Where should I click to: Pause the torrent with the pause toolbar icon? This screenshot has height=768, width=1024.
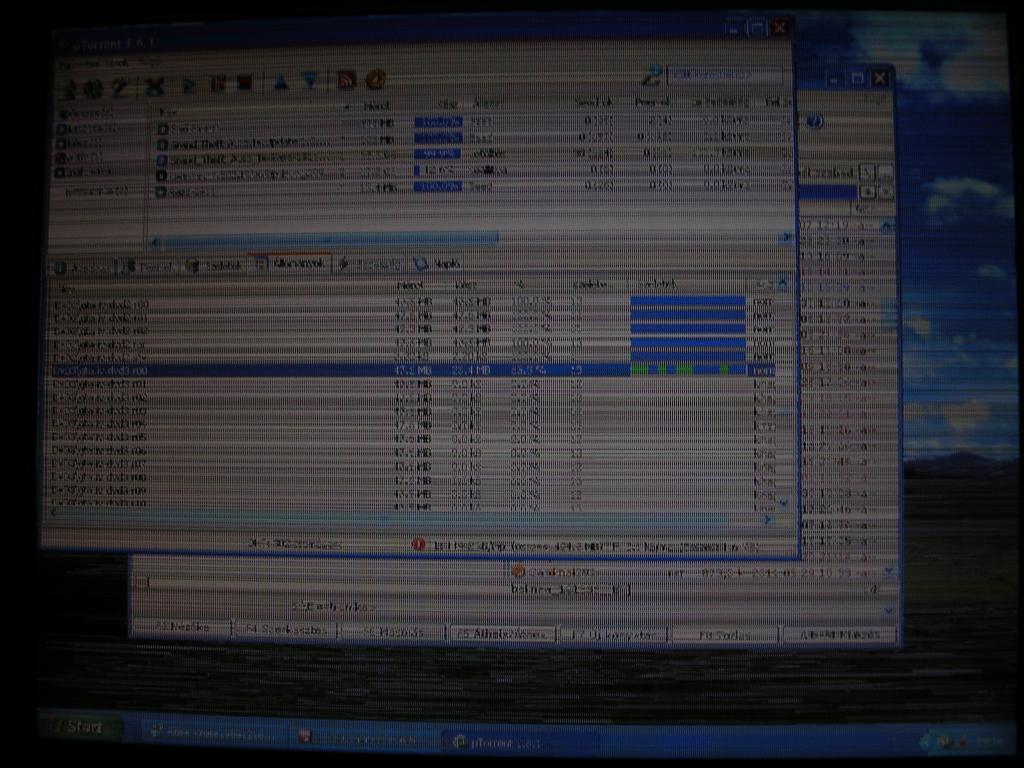[217, 84]
